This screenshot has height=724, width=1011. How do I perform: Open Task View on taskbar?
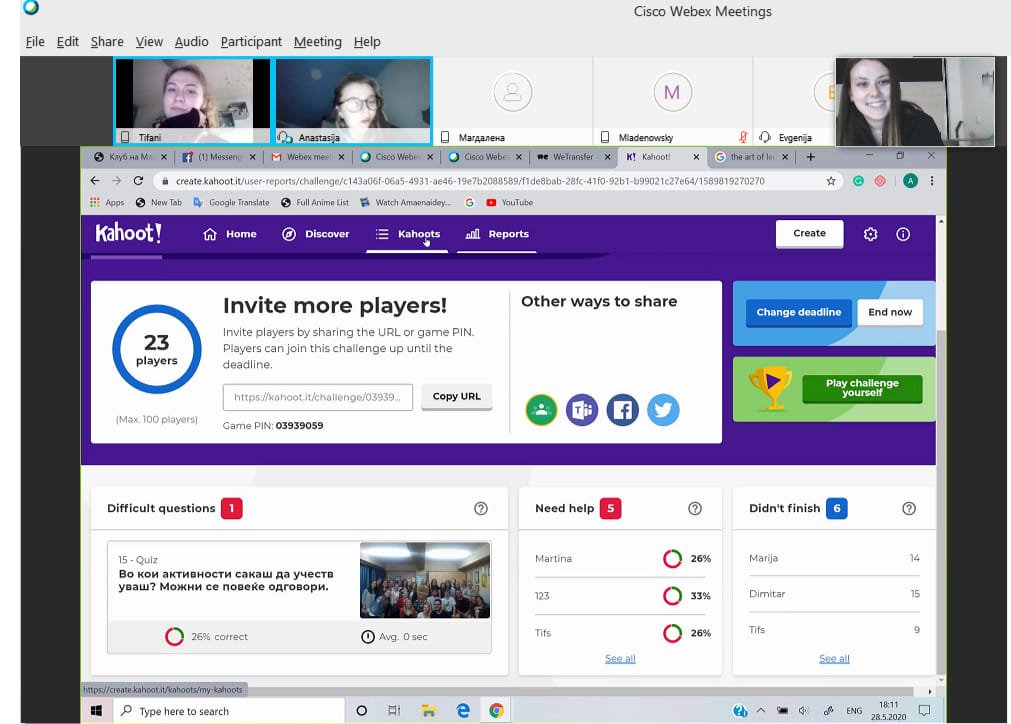394,710
